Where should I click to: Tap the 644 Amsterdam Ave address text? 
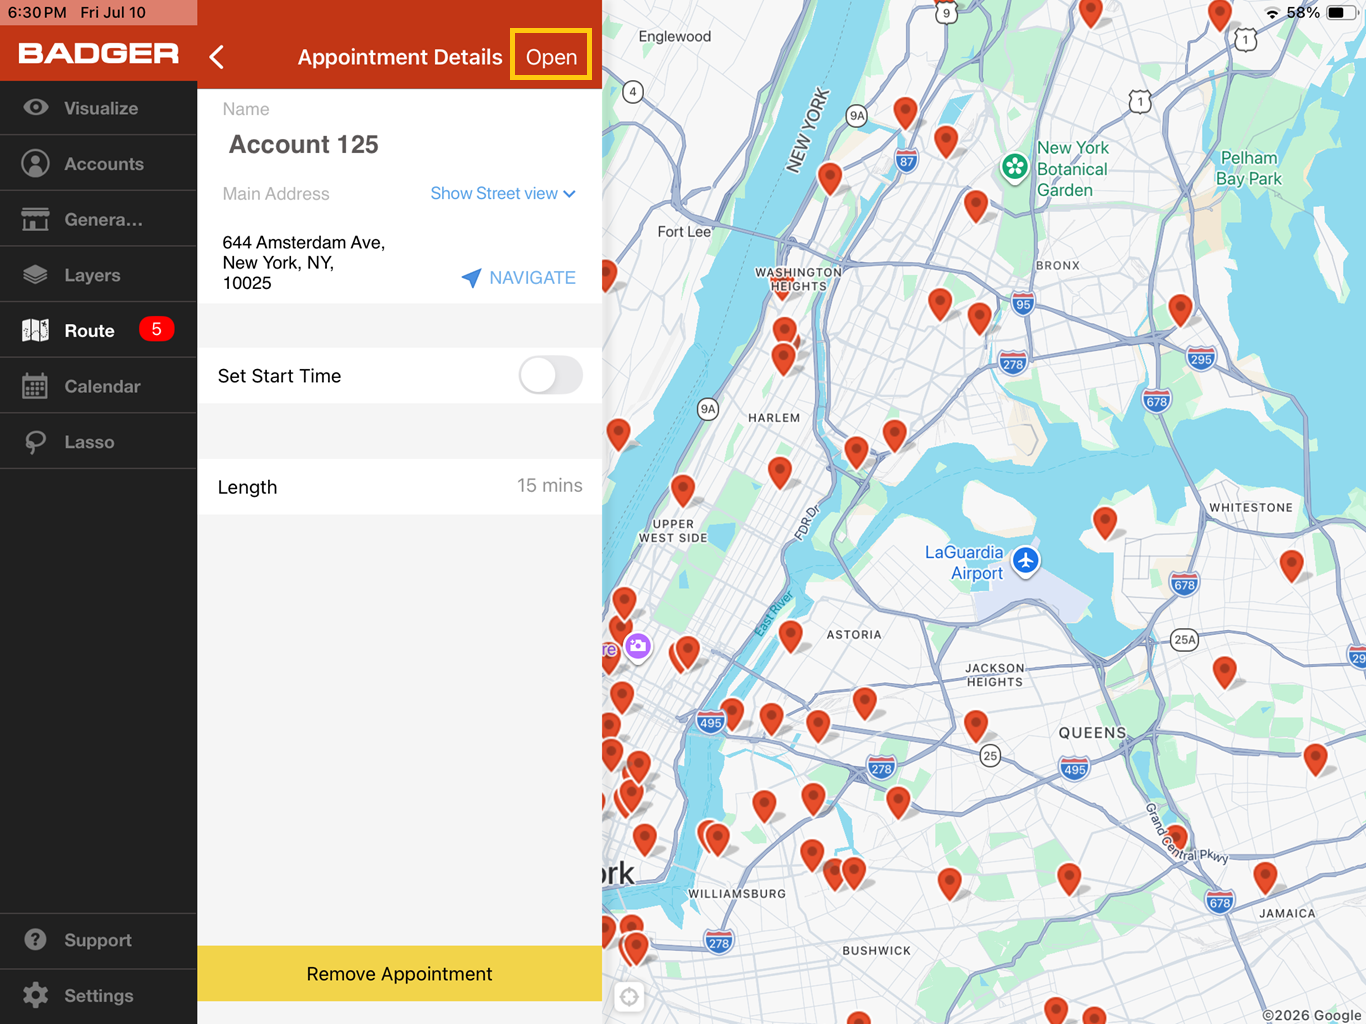(304, 262)
